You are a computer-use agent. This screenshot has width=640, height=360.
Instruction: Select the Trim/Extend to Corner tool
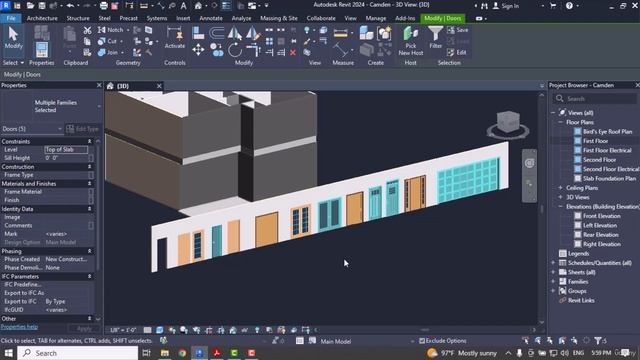tap(253, 51)
